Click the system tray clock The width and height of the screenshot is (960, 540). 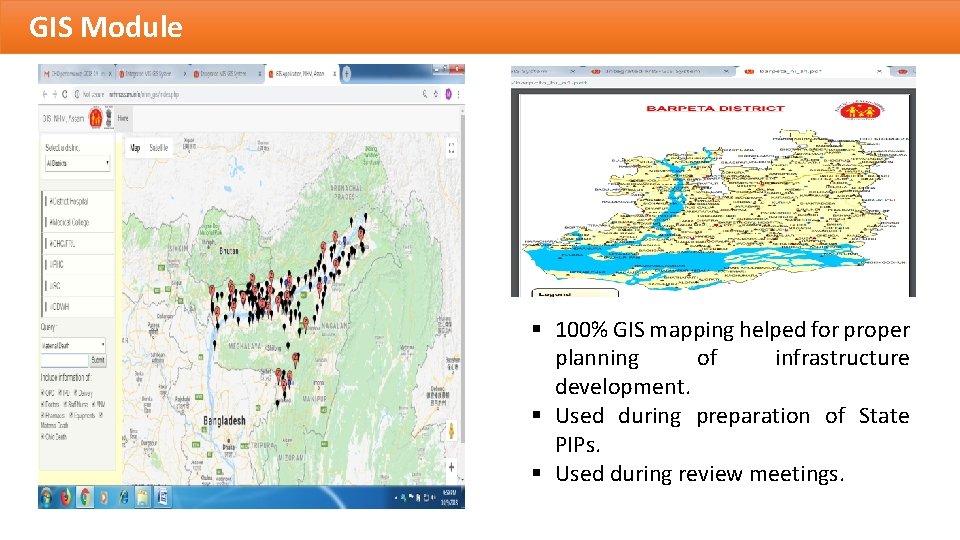(x=449, y=497)
